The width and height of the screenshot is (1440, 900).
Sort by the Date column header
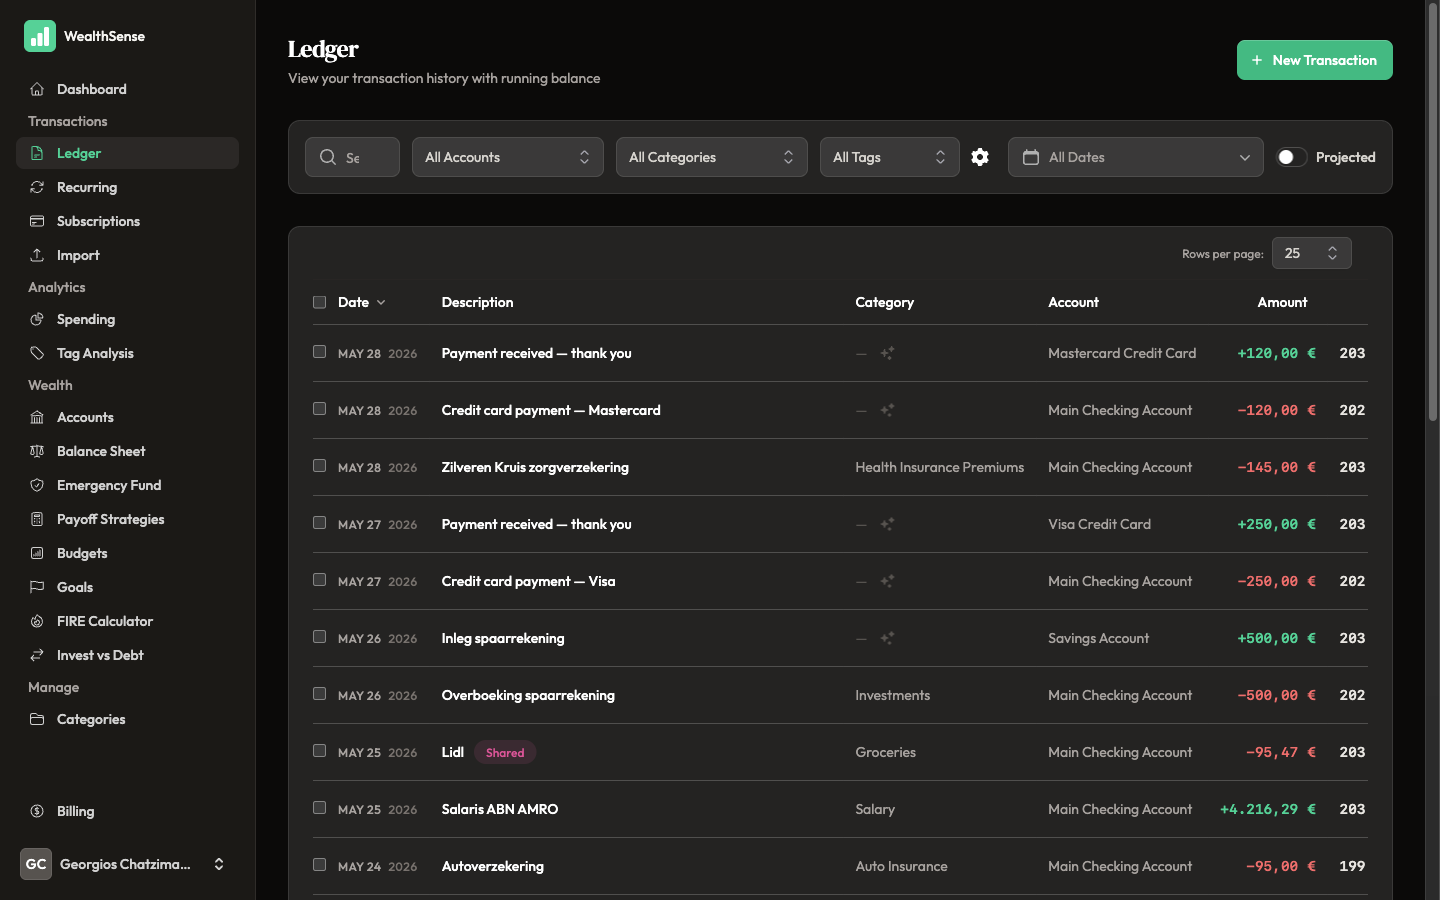[361, 302]
